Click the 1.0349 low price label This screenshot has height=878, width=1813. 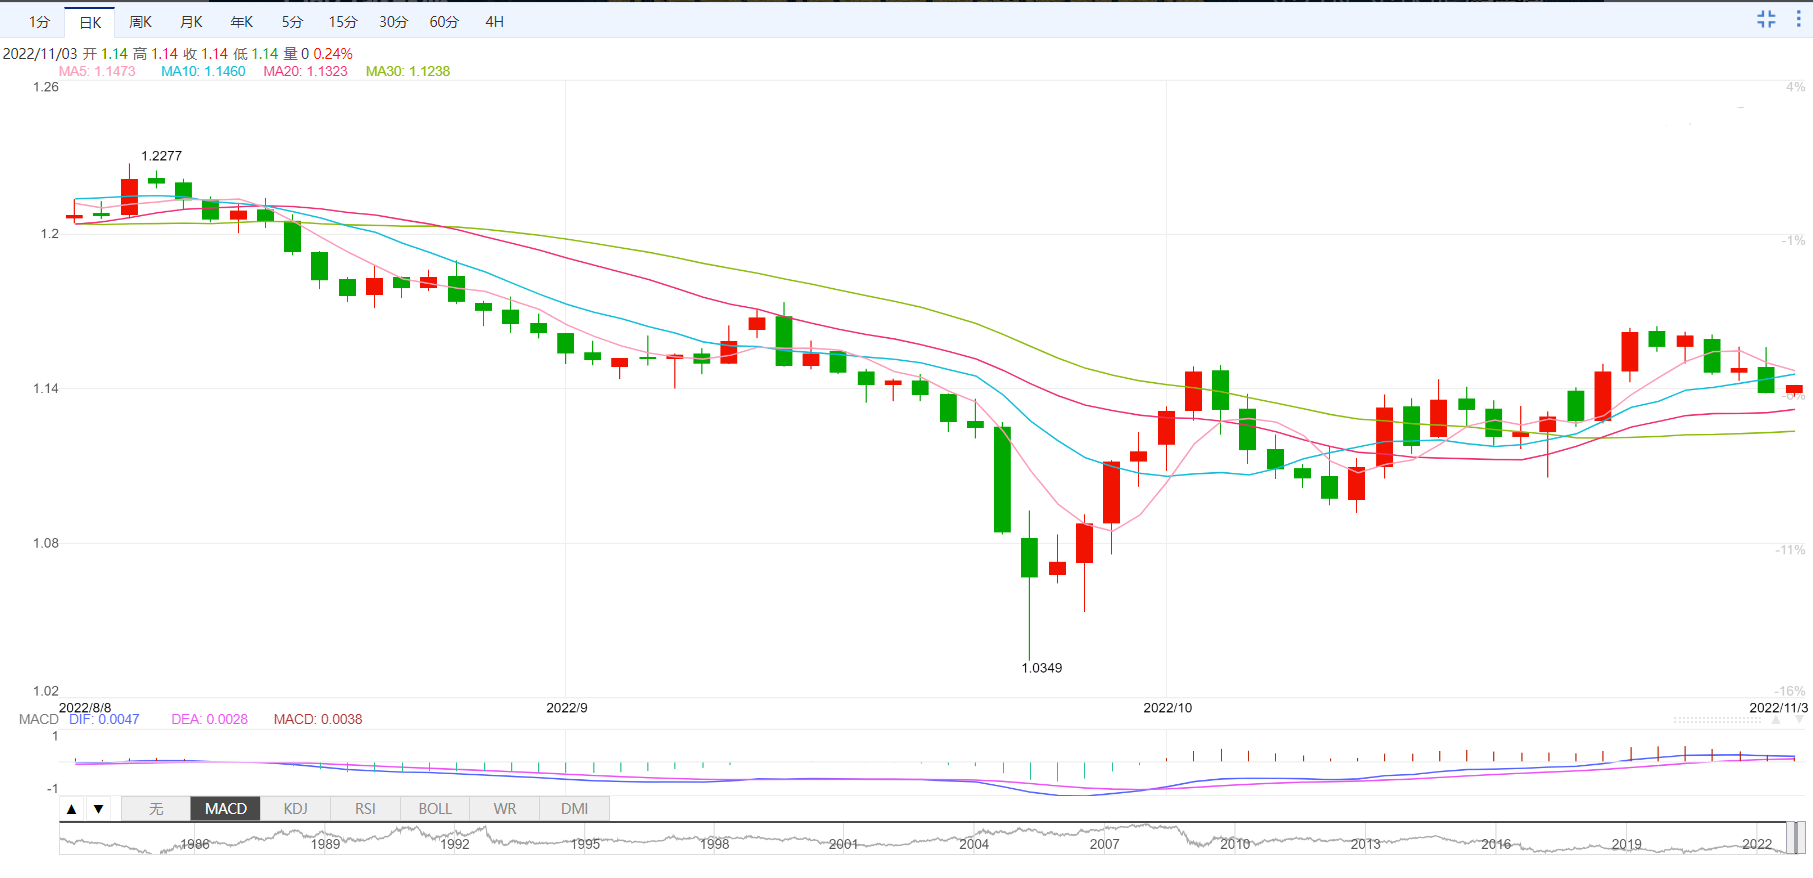click(1041, 668)
